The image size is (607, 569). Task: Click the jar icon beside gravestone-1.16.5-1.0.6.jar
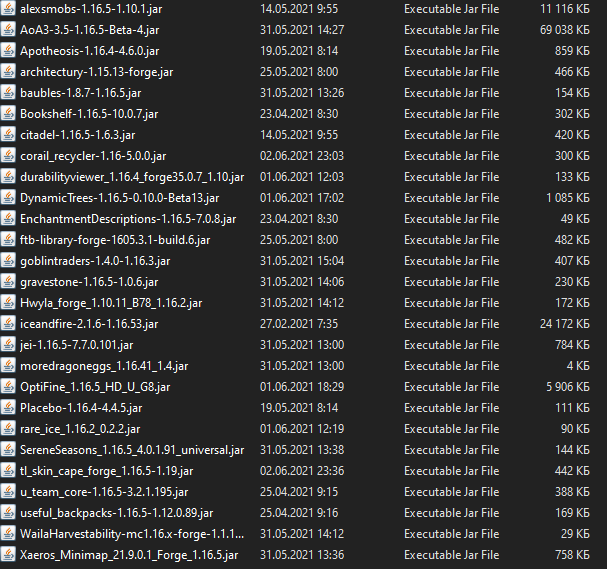(8, 281)
